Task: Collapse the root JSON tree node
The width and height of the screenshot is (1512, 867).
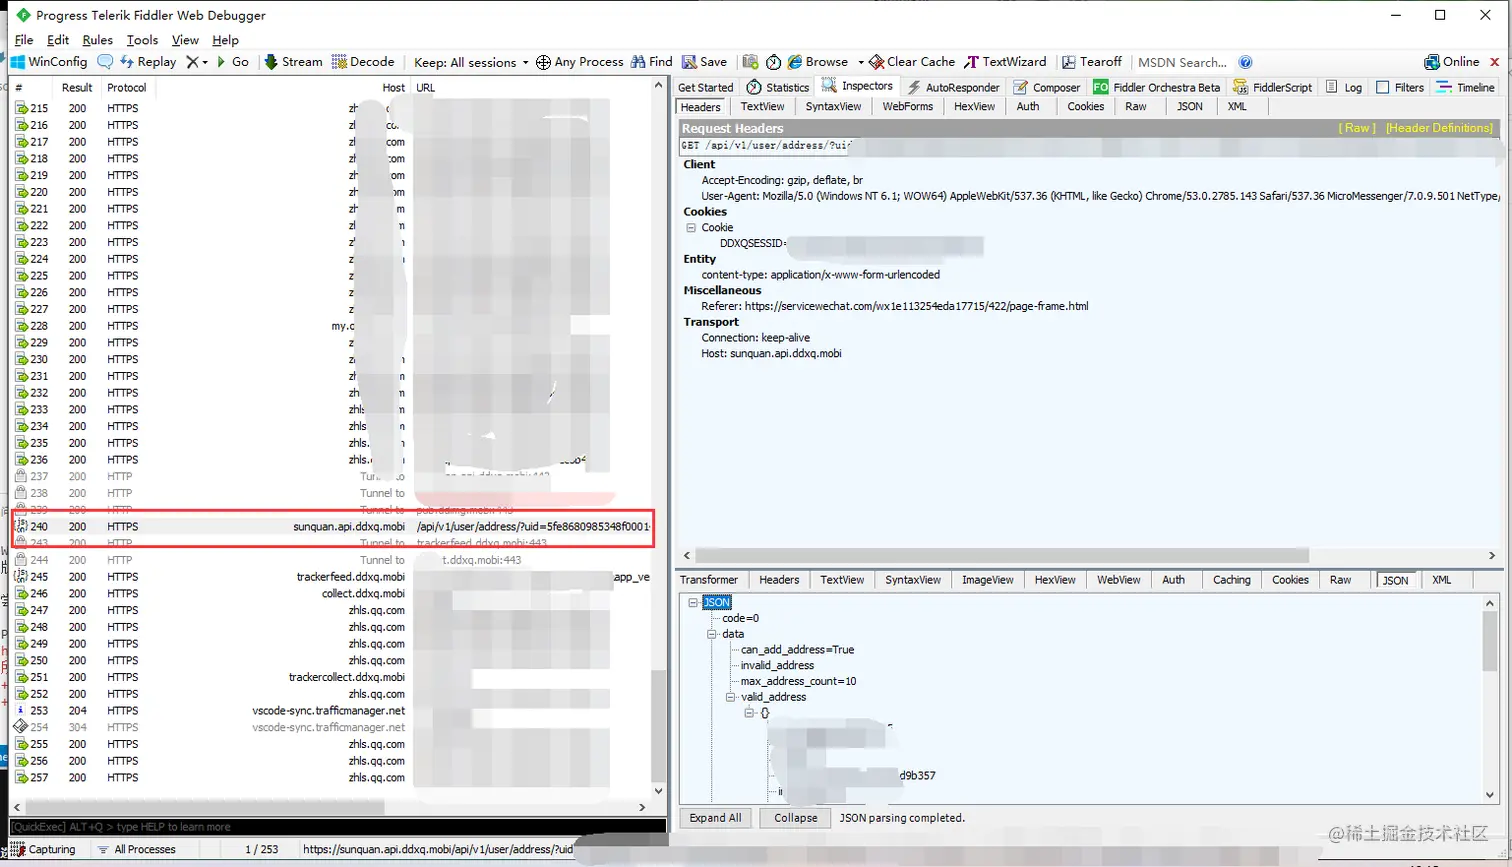Action: [693, 603]
